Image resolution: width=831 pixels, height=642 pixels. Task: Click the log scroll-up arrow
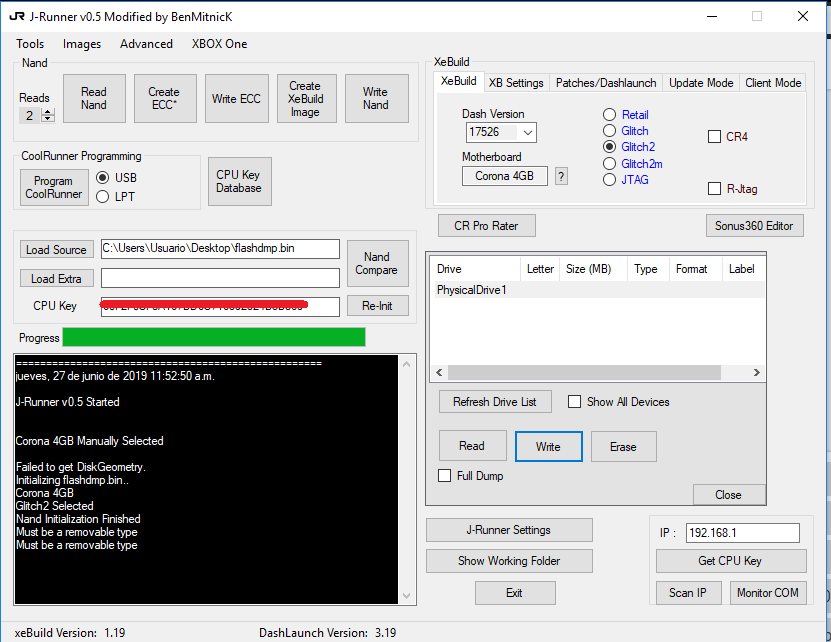pyautogui.click(x=406, y=364)
